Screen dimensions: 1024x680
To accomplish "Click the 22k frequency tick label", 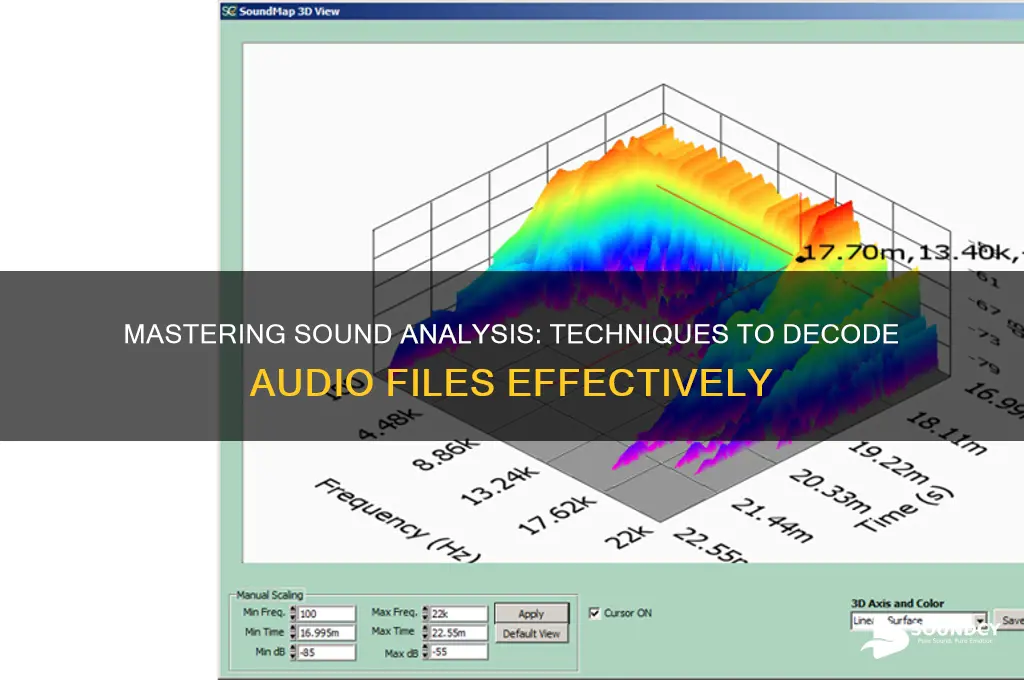I will point(628,537).
